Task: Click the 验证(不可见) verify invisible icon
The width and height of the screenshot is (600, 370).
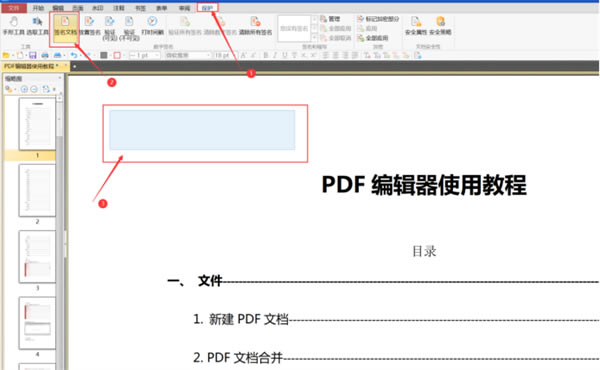Action: (x=129, y=22)
